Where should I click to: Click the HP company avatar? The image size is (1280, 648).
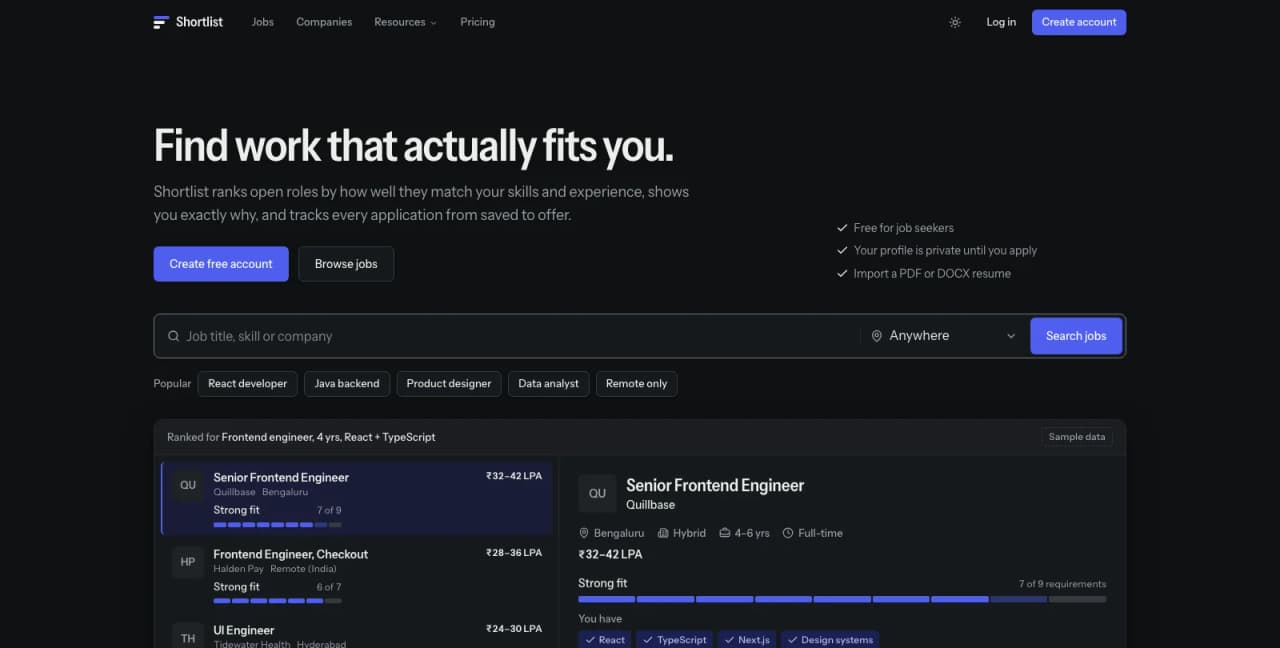188,562
